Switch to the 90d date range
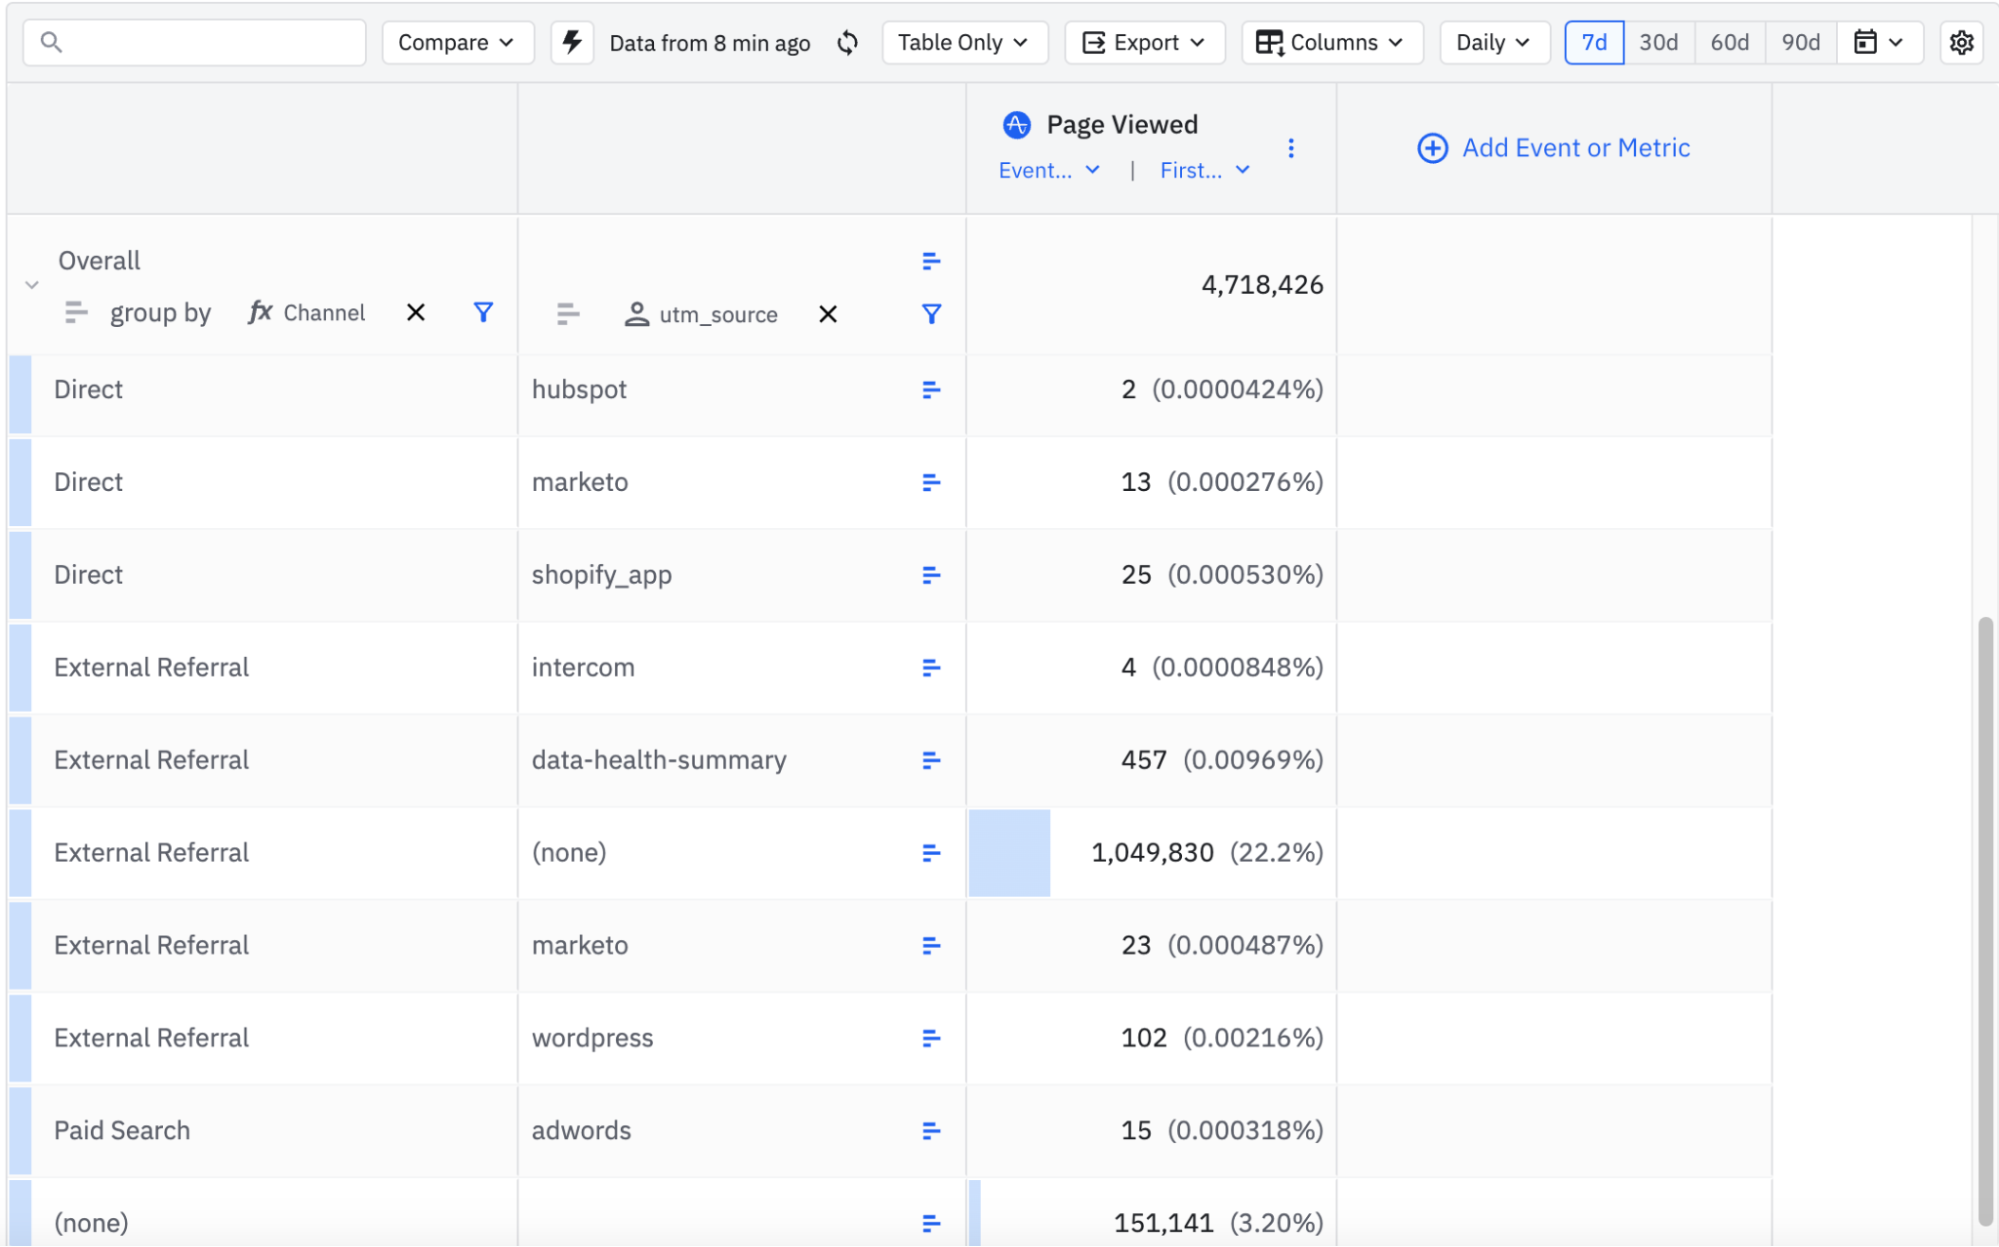The width and height of the screenshot is (1999, 1247). pos(1800,42)
